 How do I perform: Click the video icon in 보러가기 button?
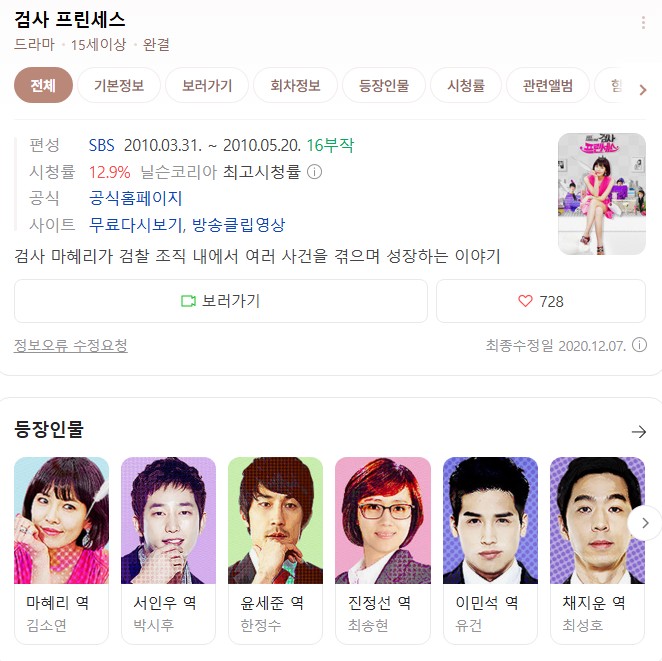188,301
